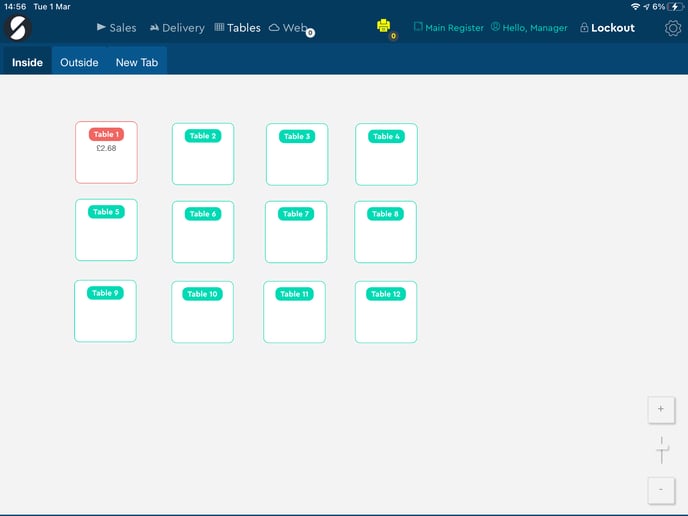
Task: Open Table 1 with £2.68 order
Action: pos(106,152)
